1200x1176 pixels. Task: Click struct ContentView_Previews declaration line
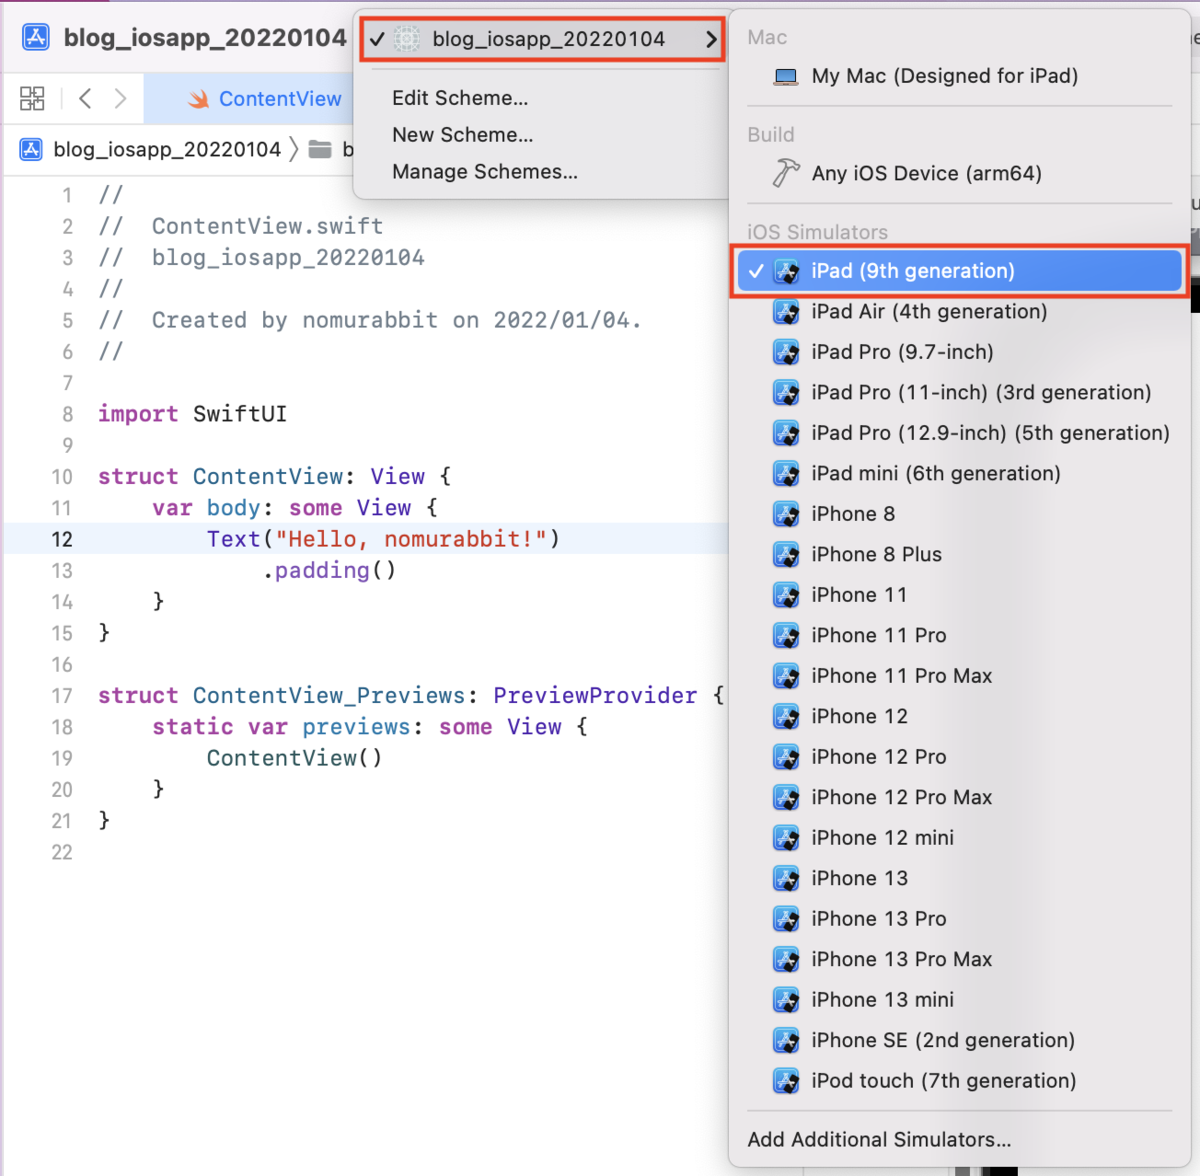pos(411,696)
